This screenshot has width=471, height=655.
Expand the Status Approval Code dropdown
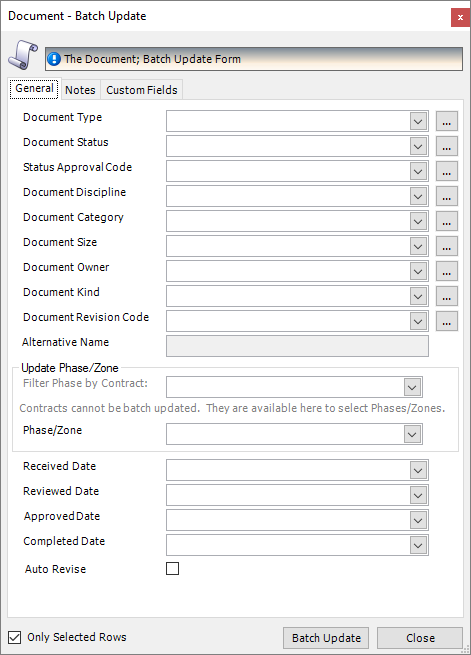click(x=418, y=172)
